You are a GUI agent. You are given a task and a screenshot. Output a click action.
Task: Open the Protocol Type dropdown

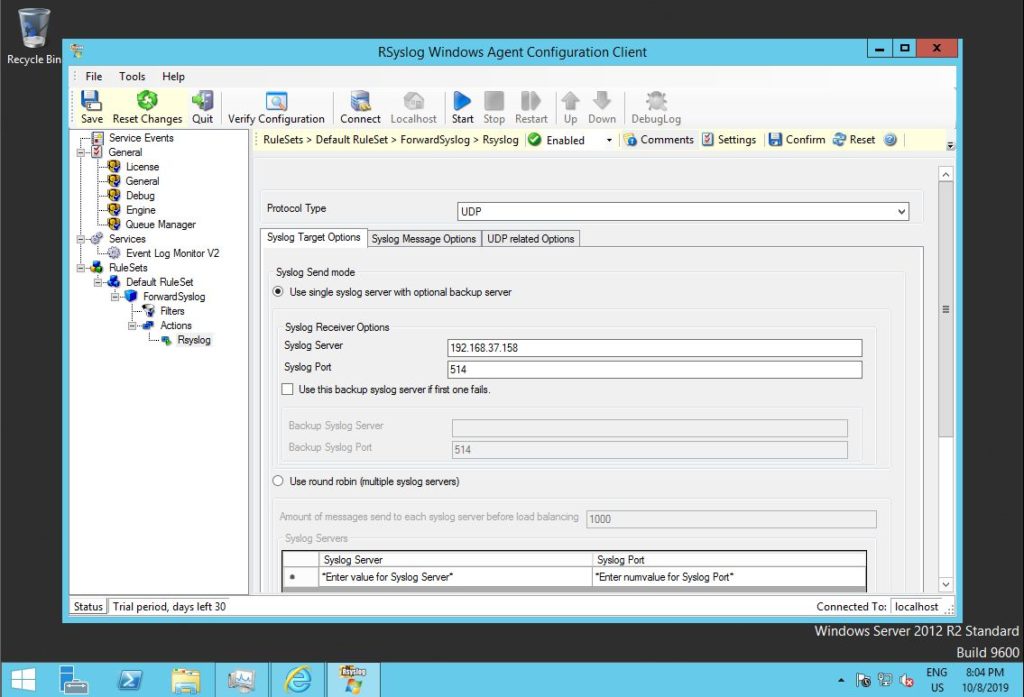(901, 212)
